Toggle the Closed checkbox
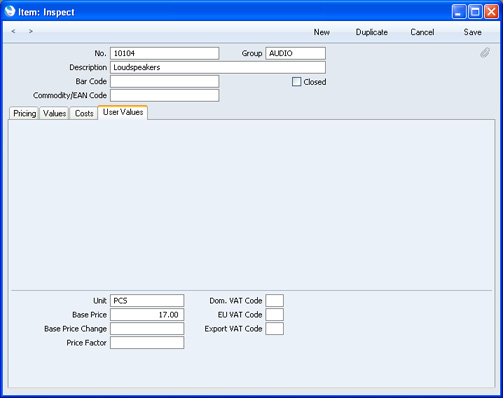 [x=296, y=82]
